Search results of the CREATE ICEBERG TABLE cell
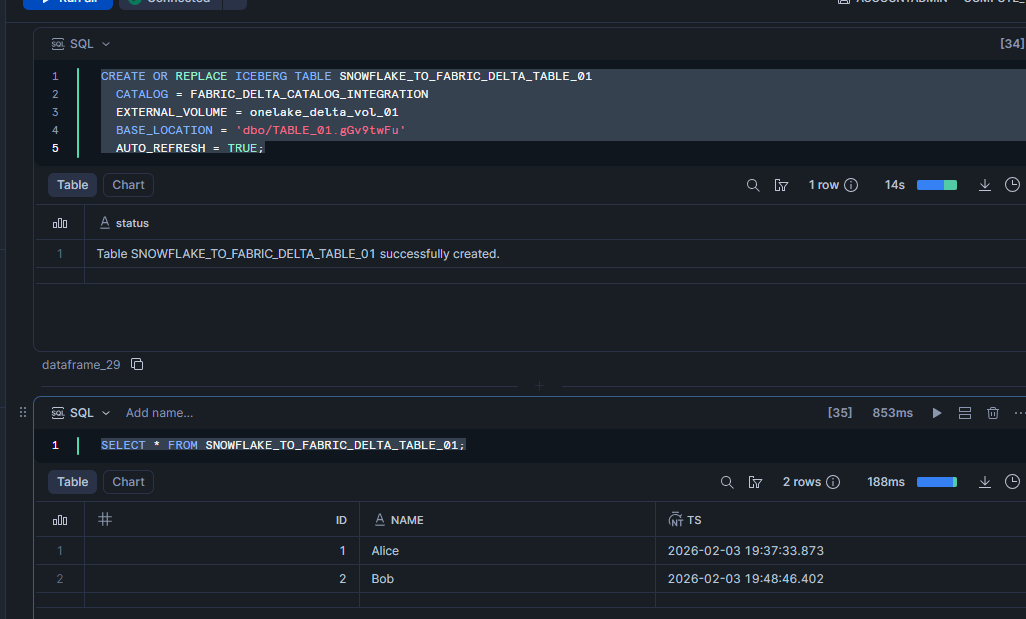The width and height of the screenshot is (1026, 619). (x=753, y=185)
